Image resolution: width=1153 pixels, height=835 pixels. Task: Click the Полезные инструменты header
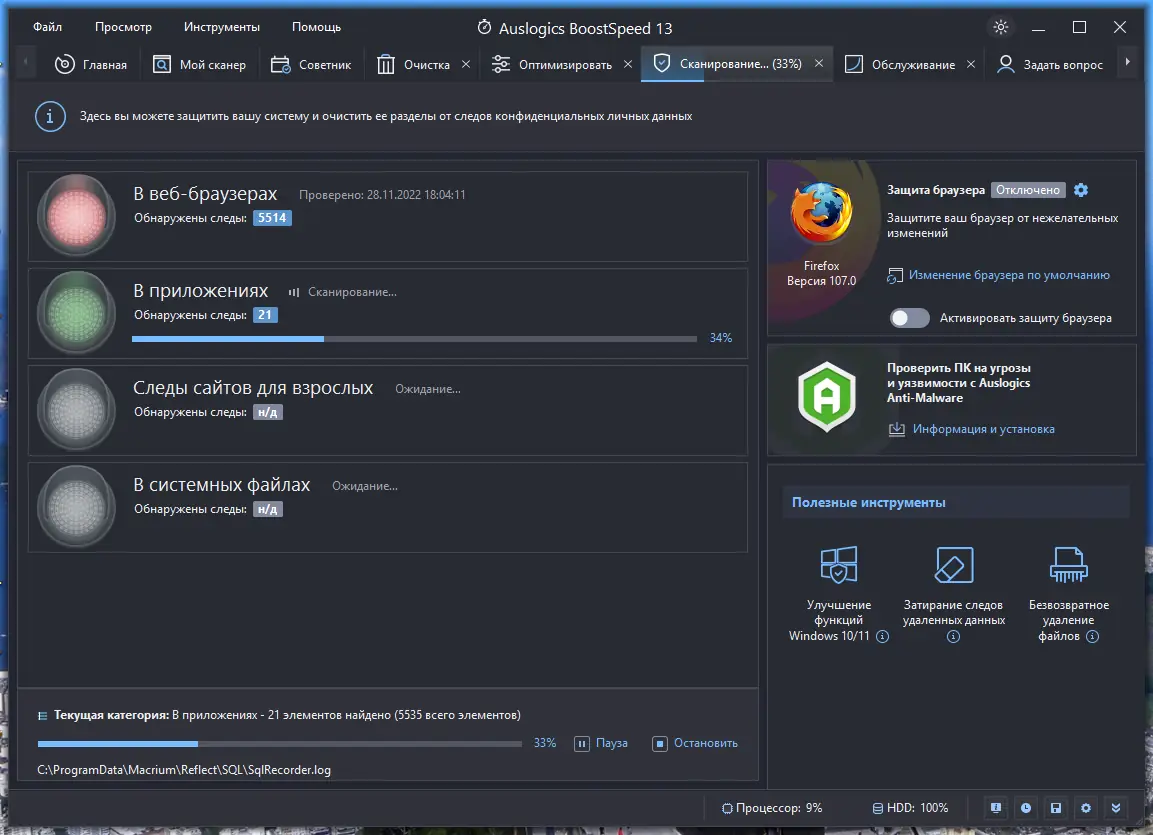coord(955,503)
